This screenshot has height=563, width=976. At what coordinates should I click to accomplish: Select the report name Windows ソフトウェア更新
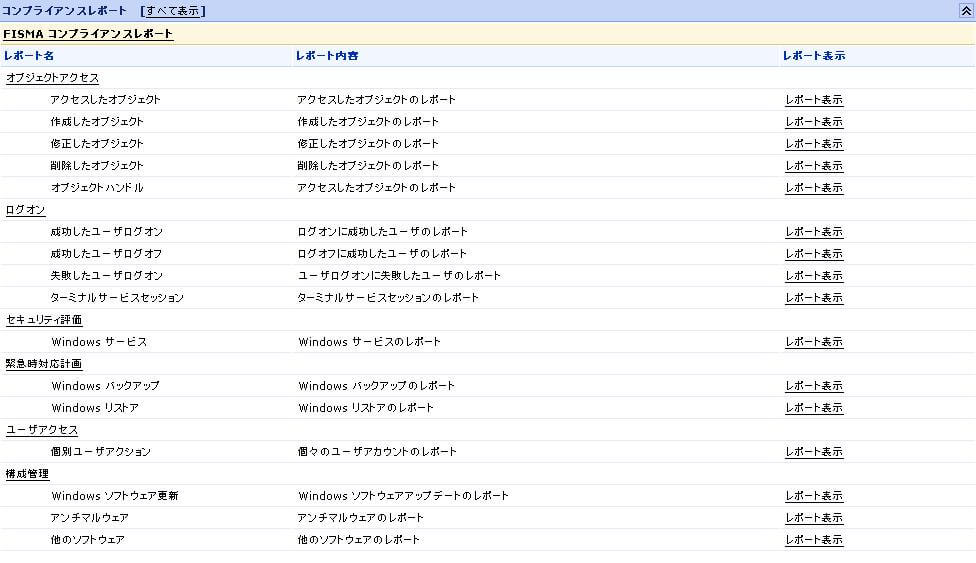[x=115, y=496]
